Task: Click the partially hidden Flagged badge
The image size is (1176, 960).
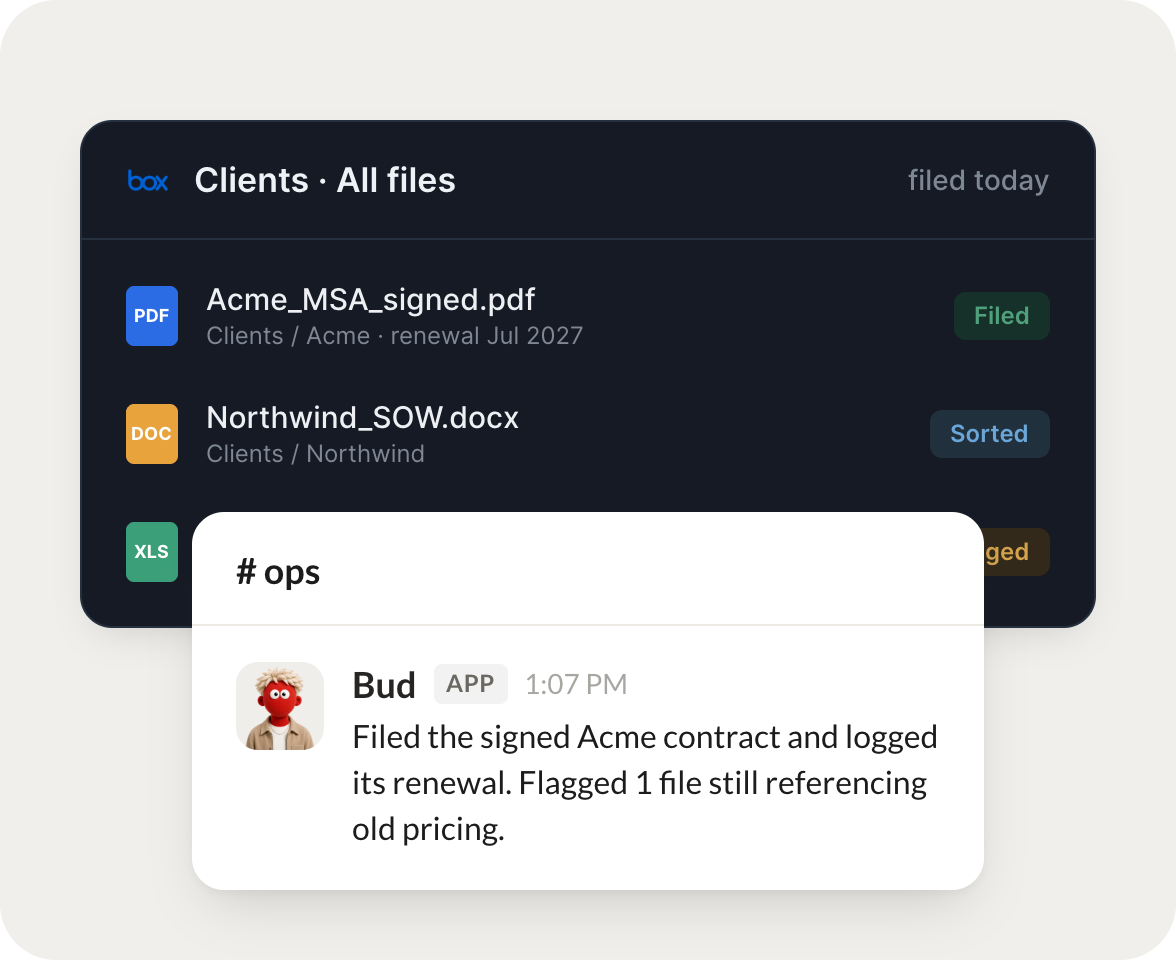Action: pos(1016,552)
